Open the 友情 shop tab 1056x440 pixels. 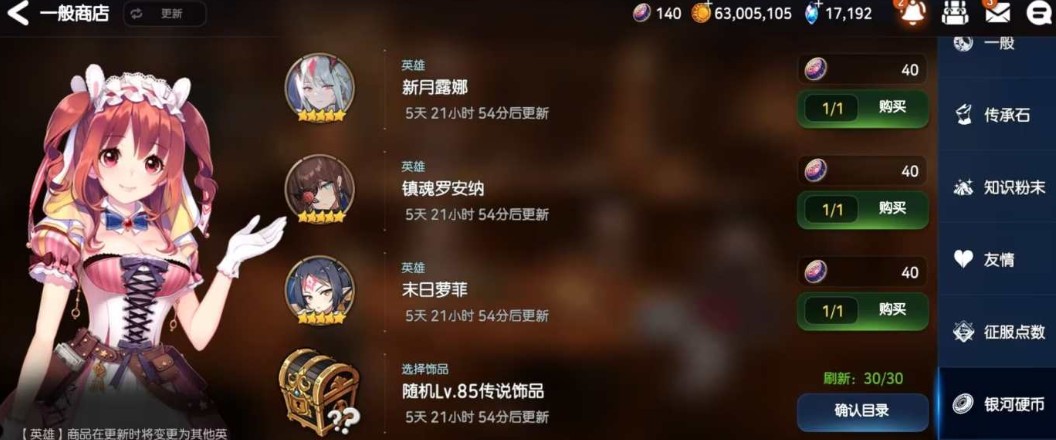997,259
